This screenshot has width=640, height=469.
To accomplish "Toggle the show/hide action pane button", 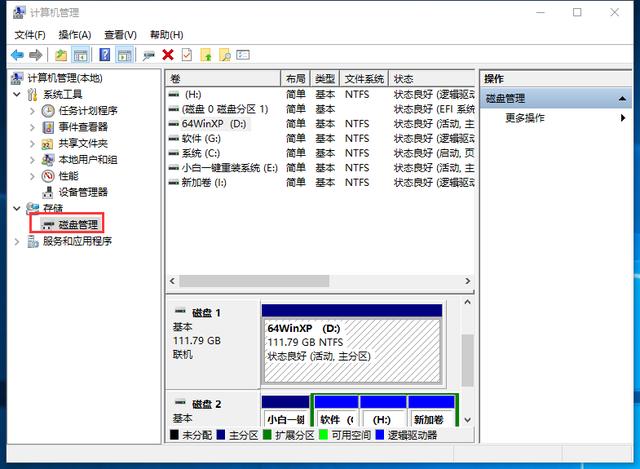I will click(x=124, y=55).
